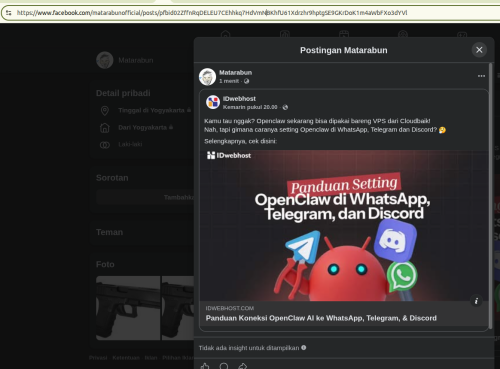Click the 'Privasi' footer link
The height and width of the screenshot is (369, 500).
[98, 358]
